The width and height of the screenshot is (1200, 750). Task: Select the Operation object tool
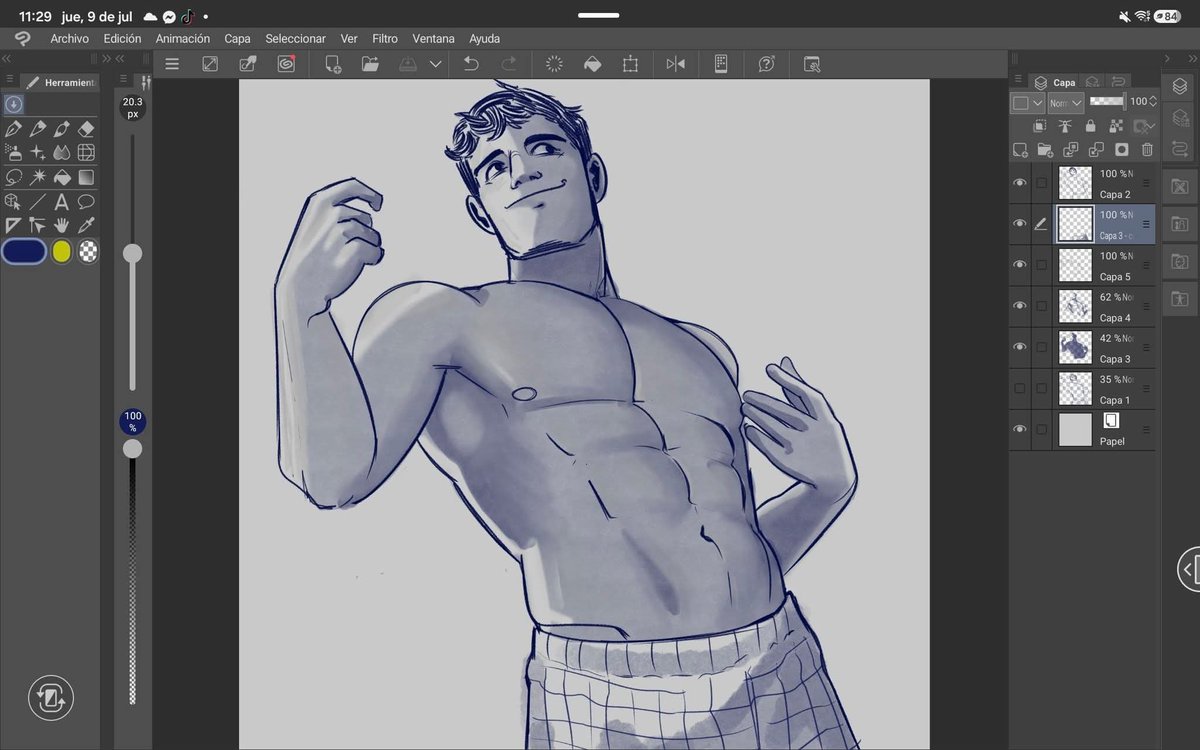click(x=14, y=201)
